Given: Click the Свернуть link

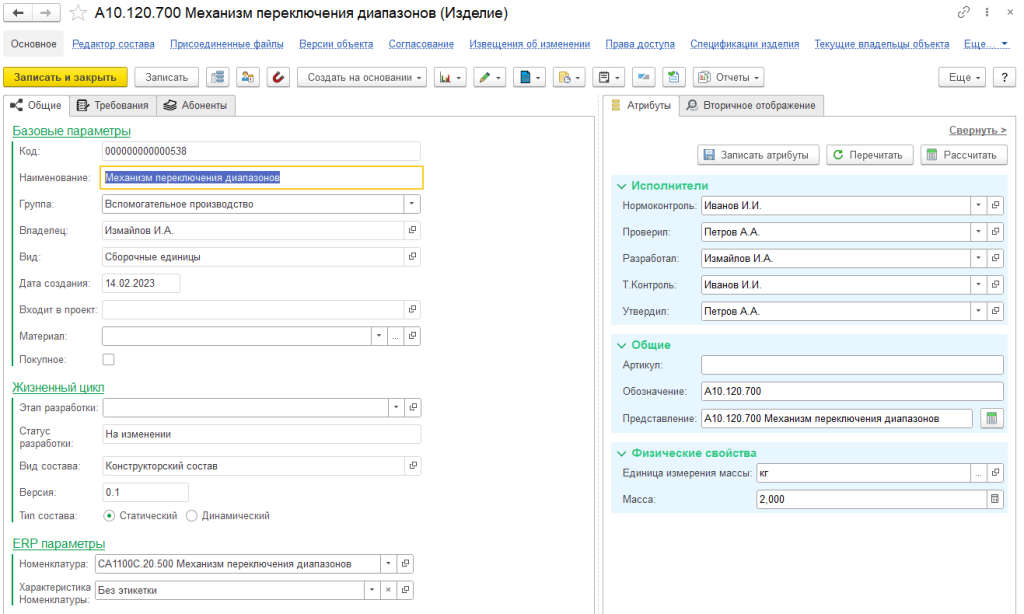Looking at the screenshot, I should point(977,130).
